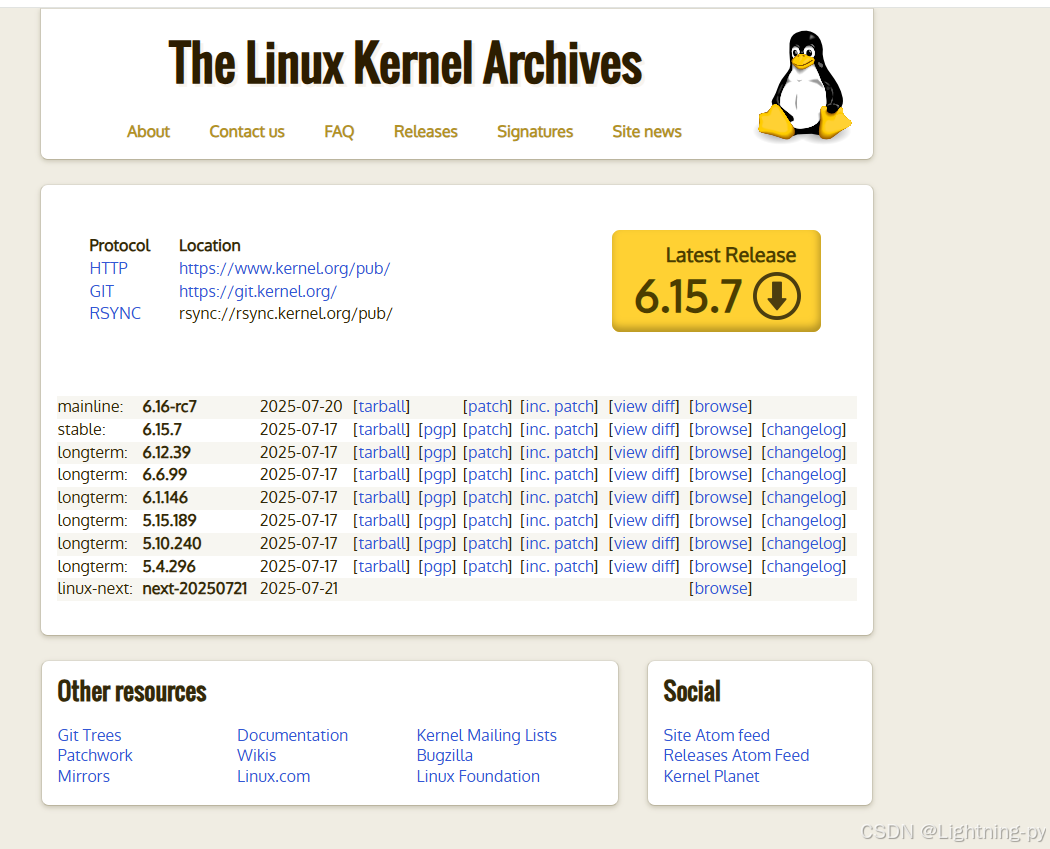Open the changelog for longterm 5.10.240
1050x849 pixels.
[804, 543]
